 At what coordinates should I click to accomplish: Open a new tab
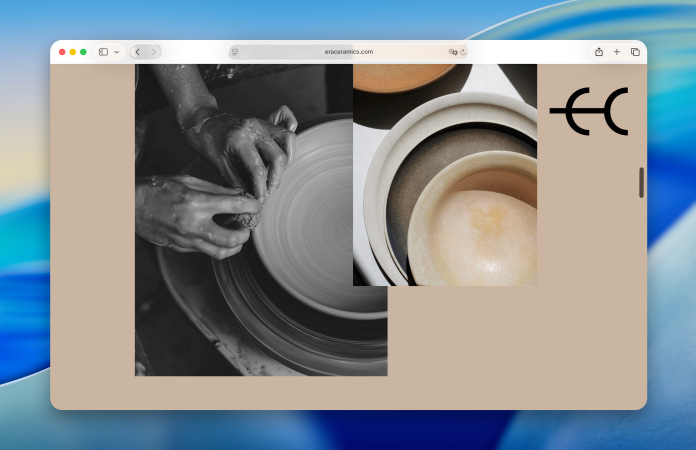click(616, 52)
